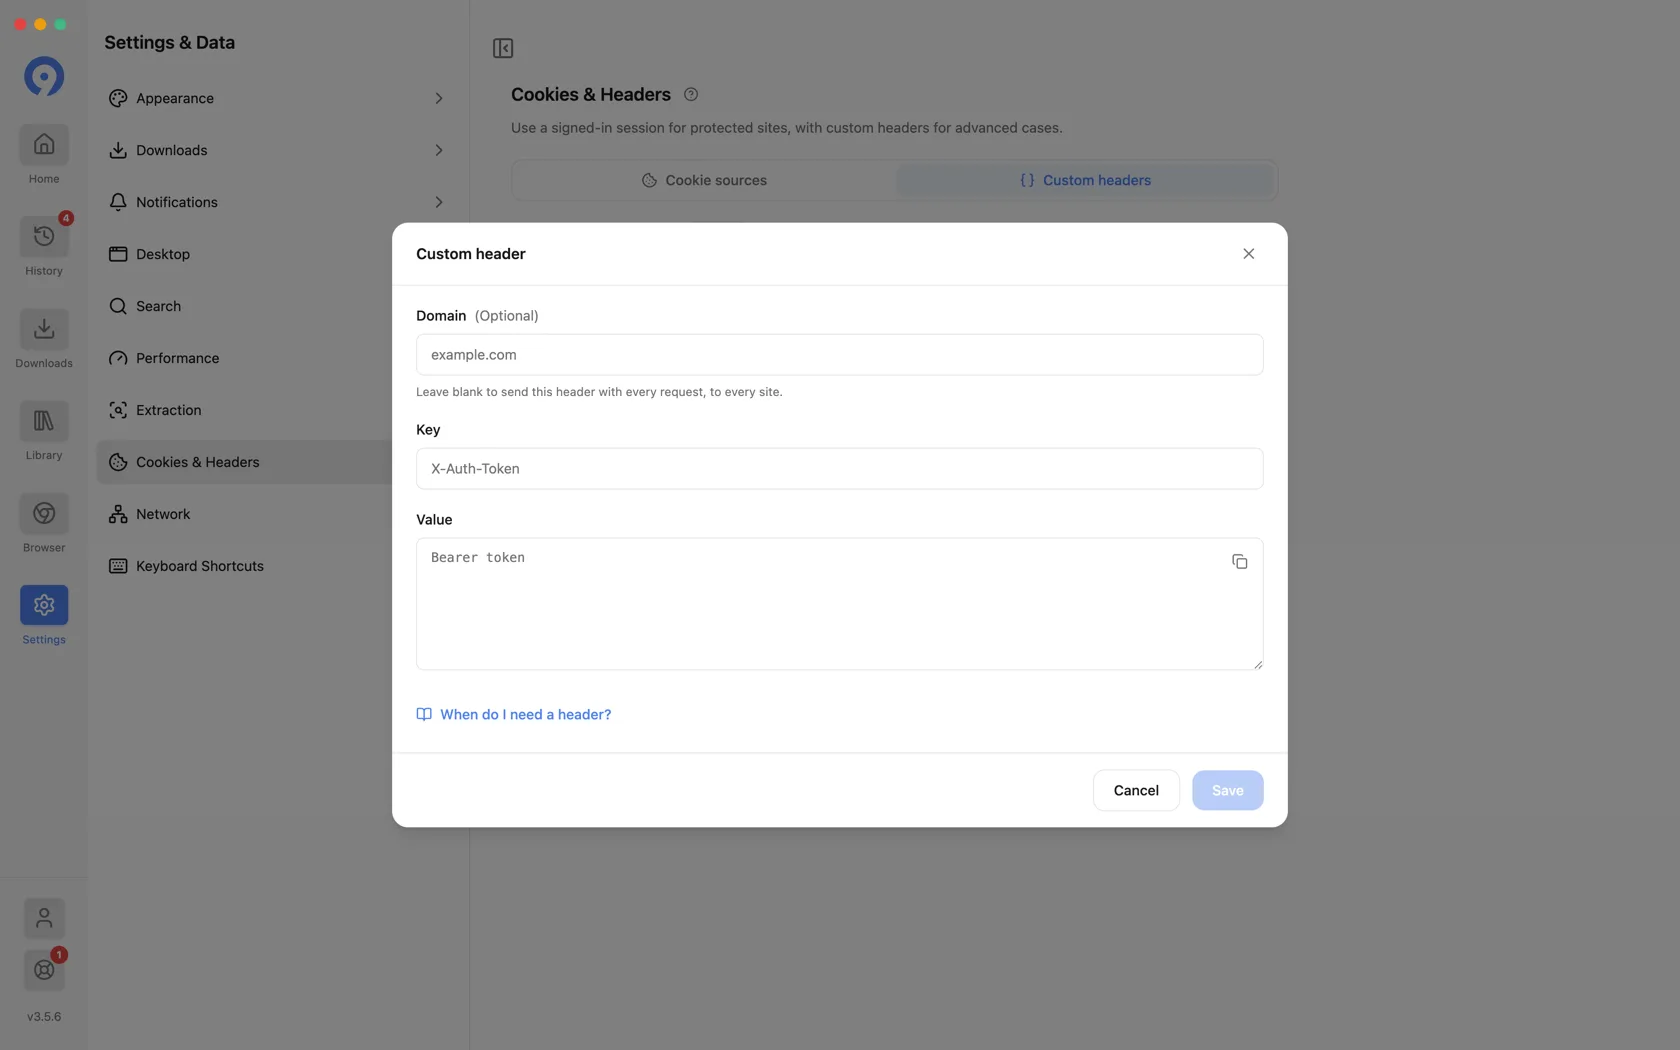Open the History icon with badge
The image size is (1680, 1050).
coord(44,237)
